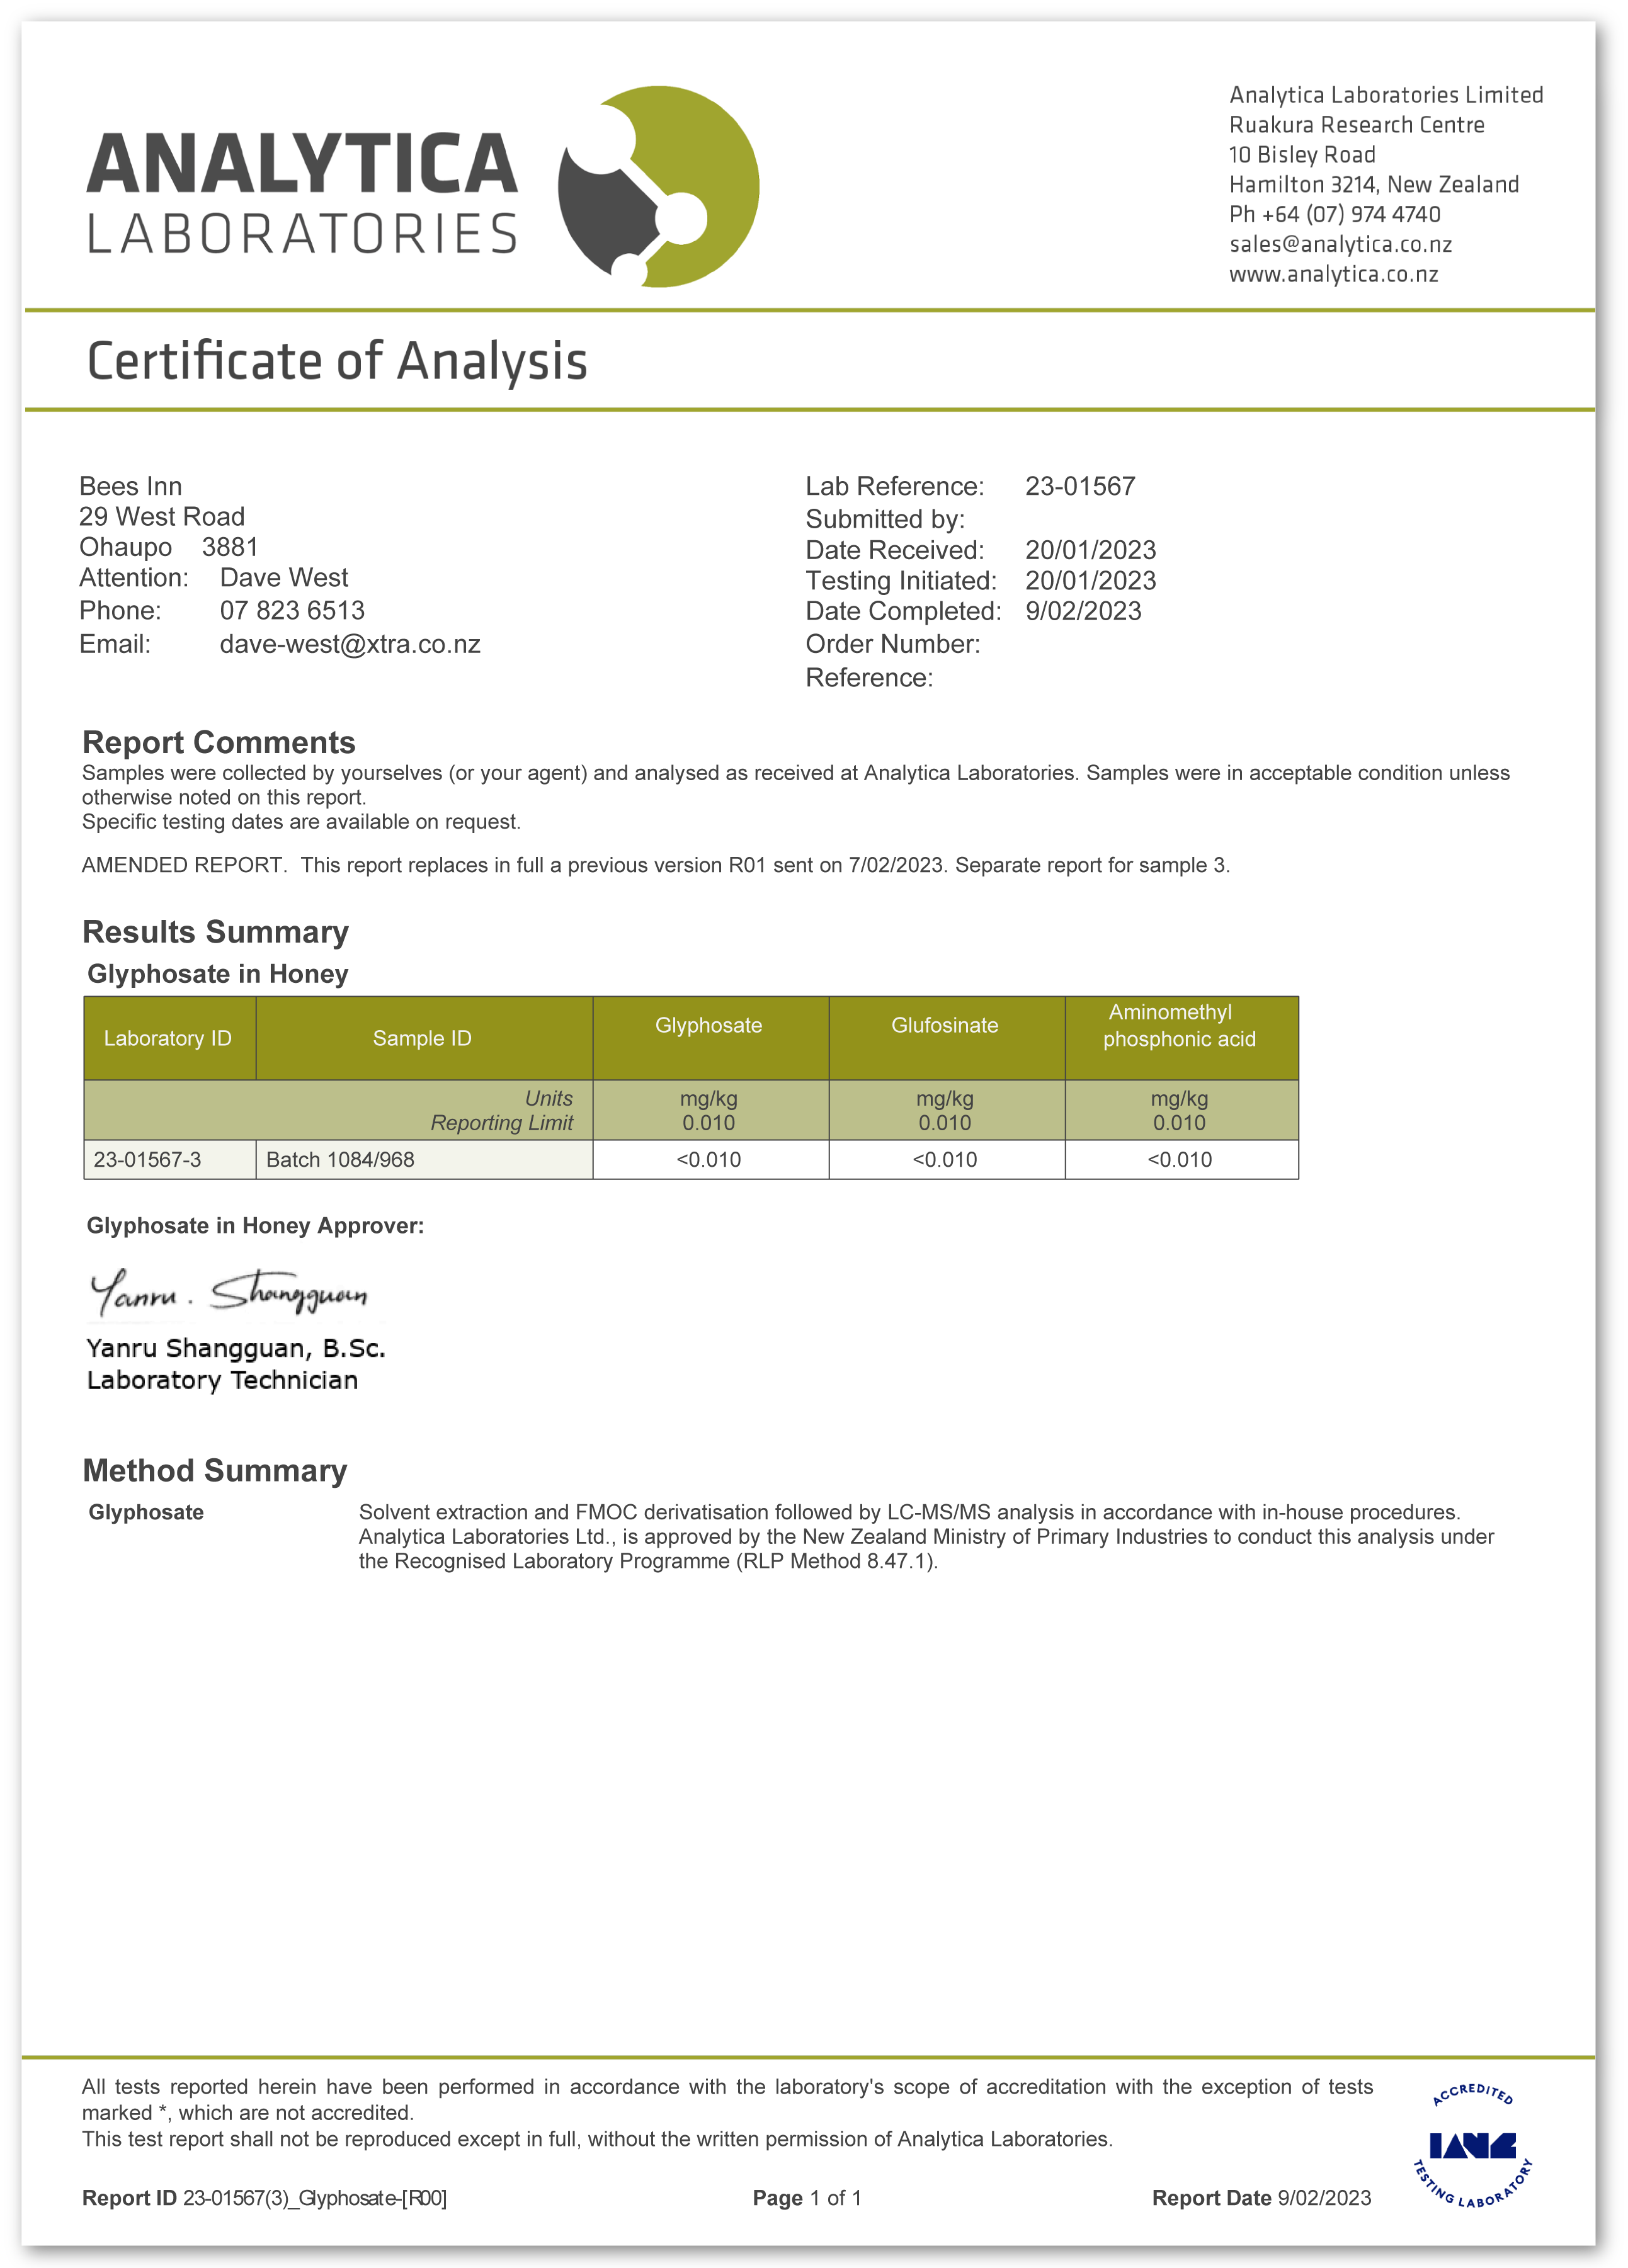Image resolution: width=1628 pixels, height=2268 pixels.
Task: Click the Analytica Laboratories molecule logo
Action: pyautogui.click(x=658, y=187)
